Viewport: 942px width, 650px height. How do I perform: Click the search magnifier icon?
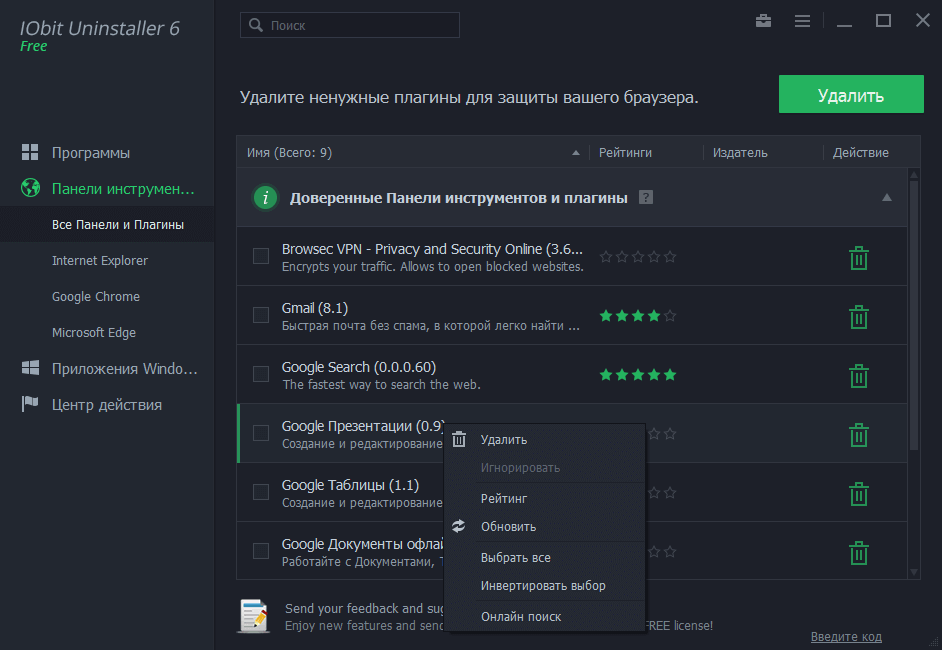[256, 25]
